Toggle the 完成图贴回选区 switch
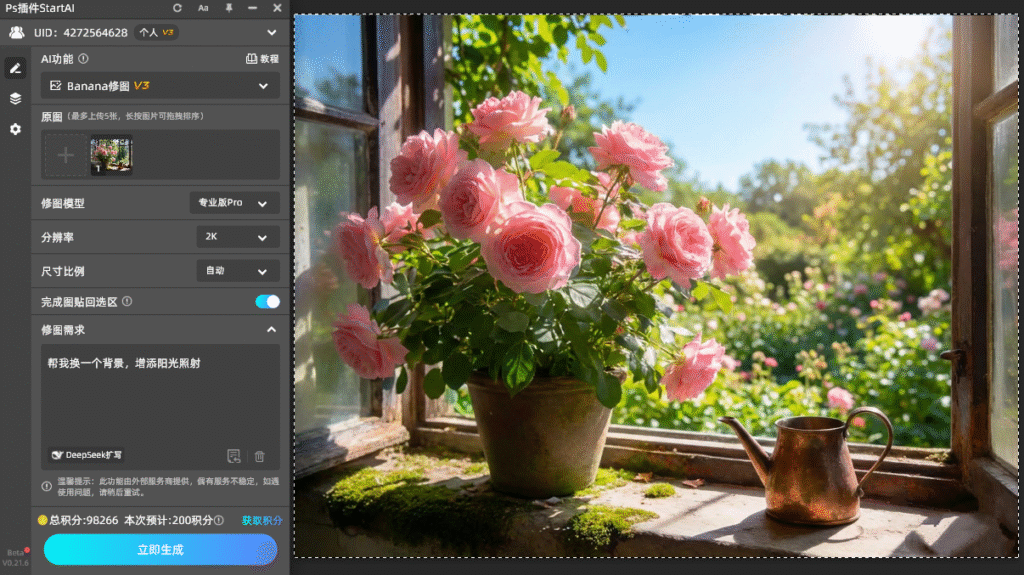This screenshot has width=1024, height=575. tap(267, 301)
